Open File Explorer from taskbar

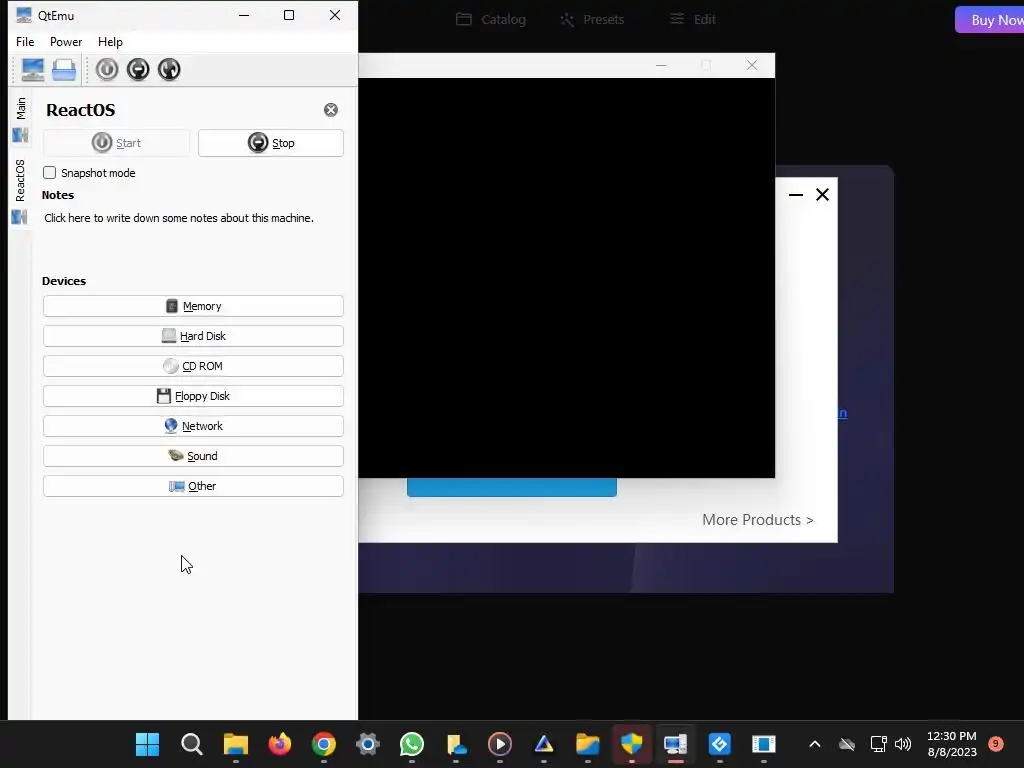coord(236,744)
